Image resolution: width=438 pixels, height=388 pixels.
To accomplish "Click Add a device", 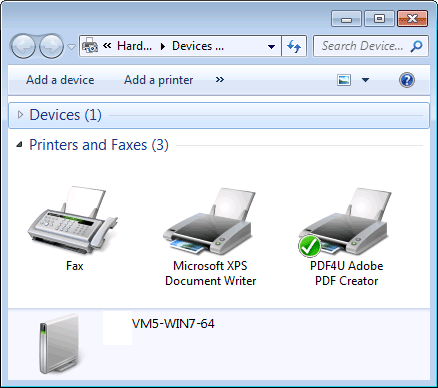I will 60,80.
